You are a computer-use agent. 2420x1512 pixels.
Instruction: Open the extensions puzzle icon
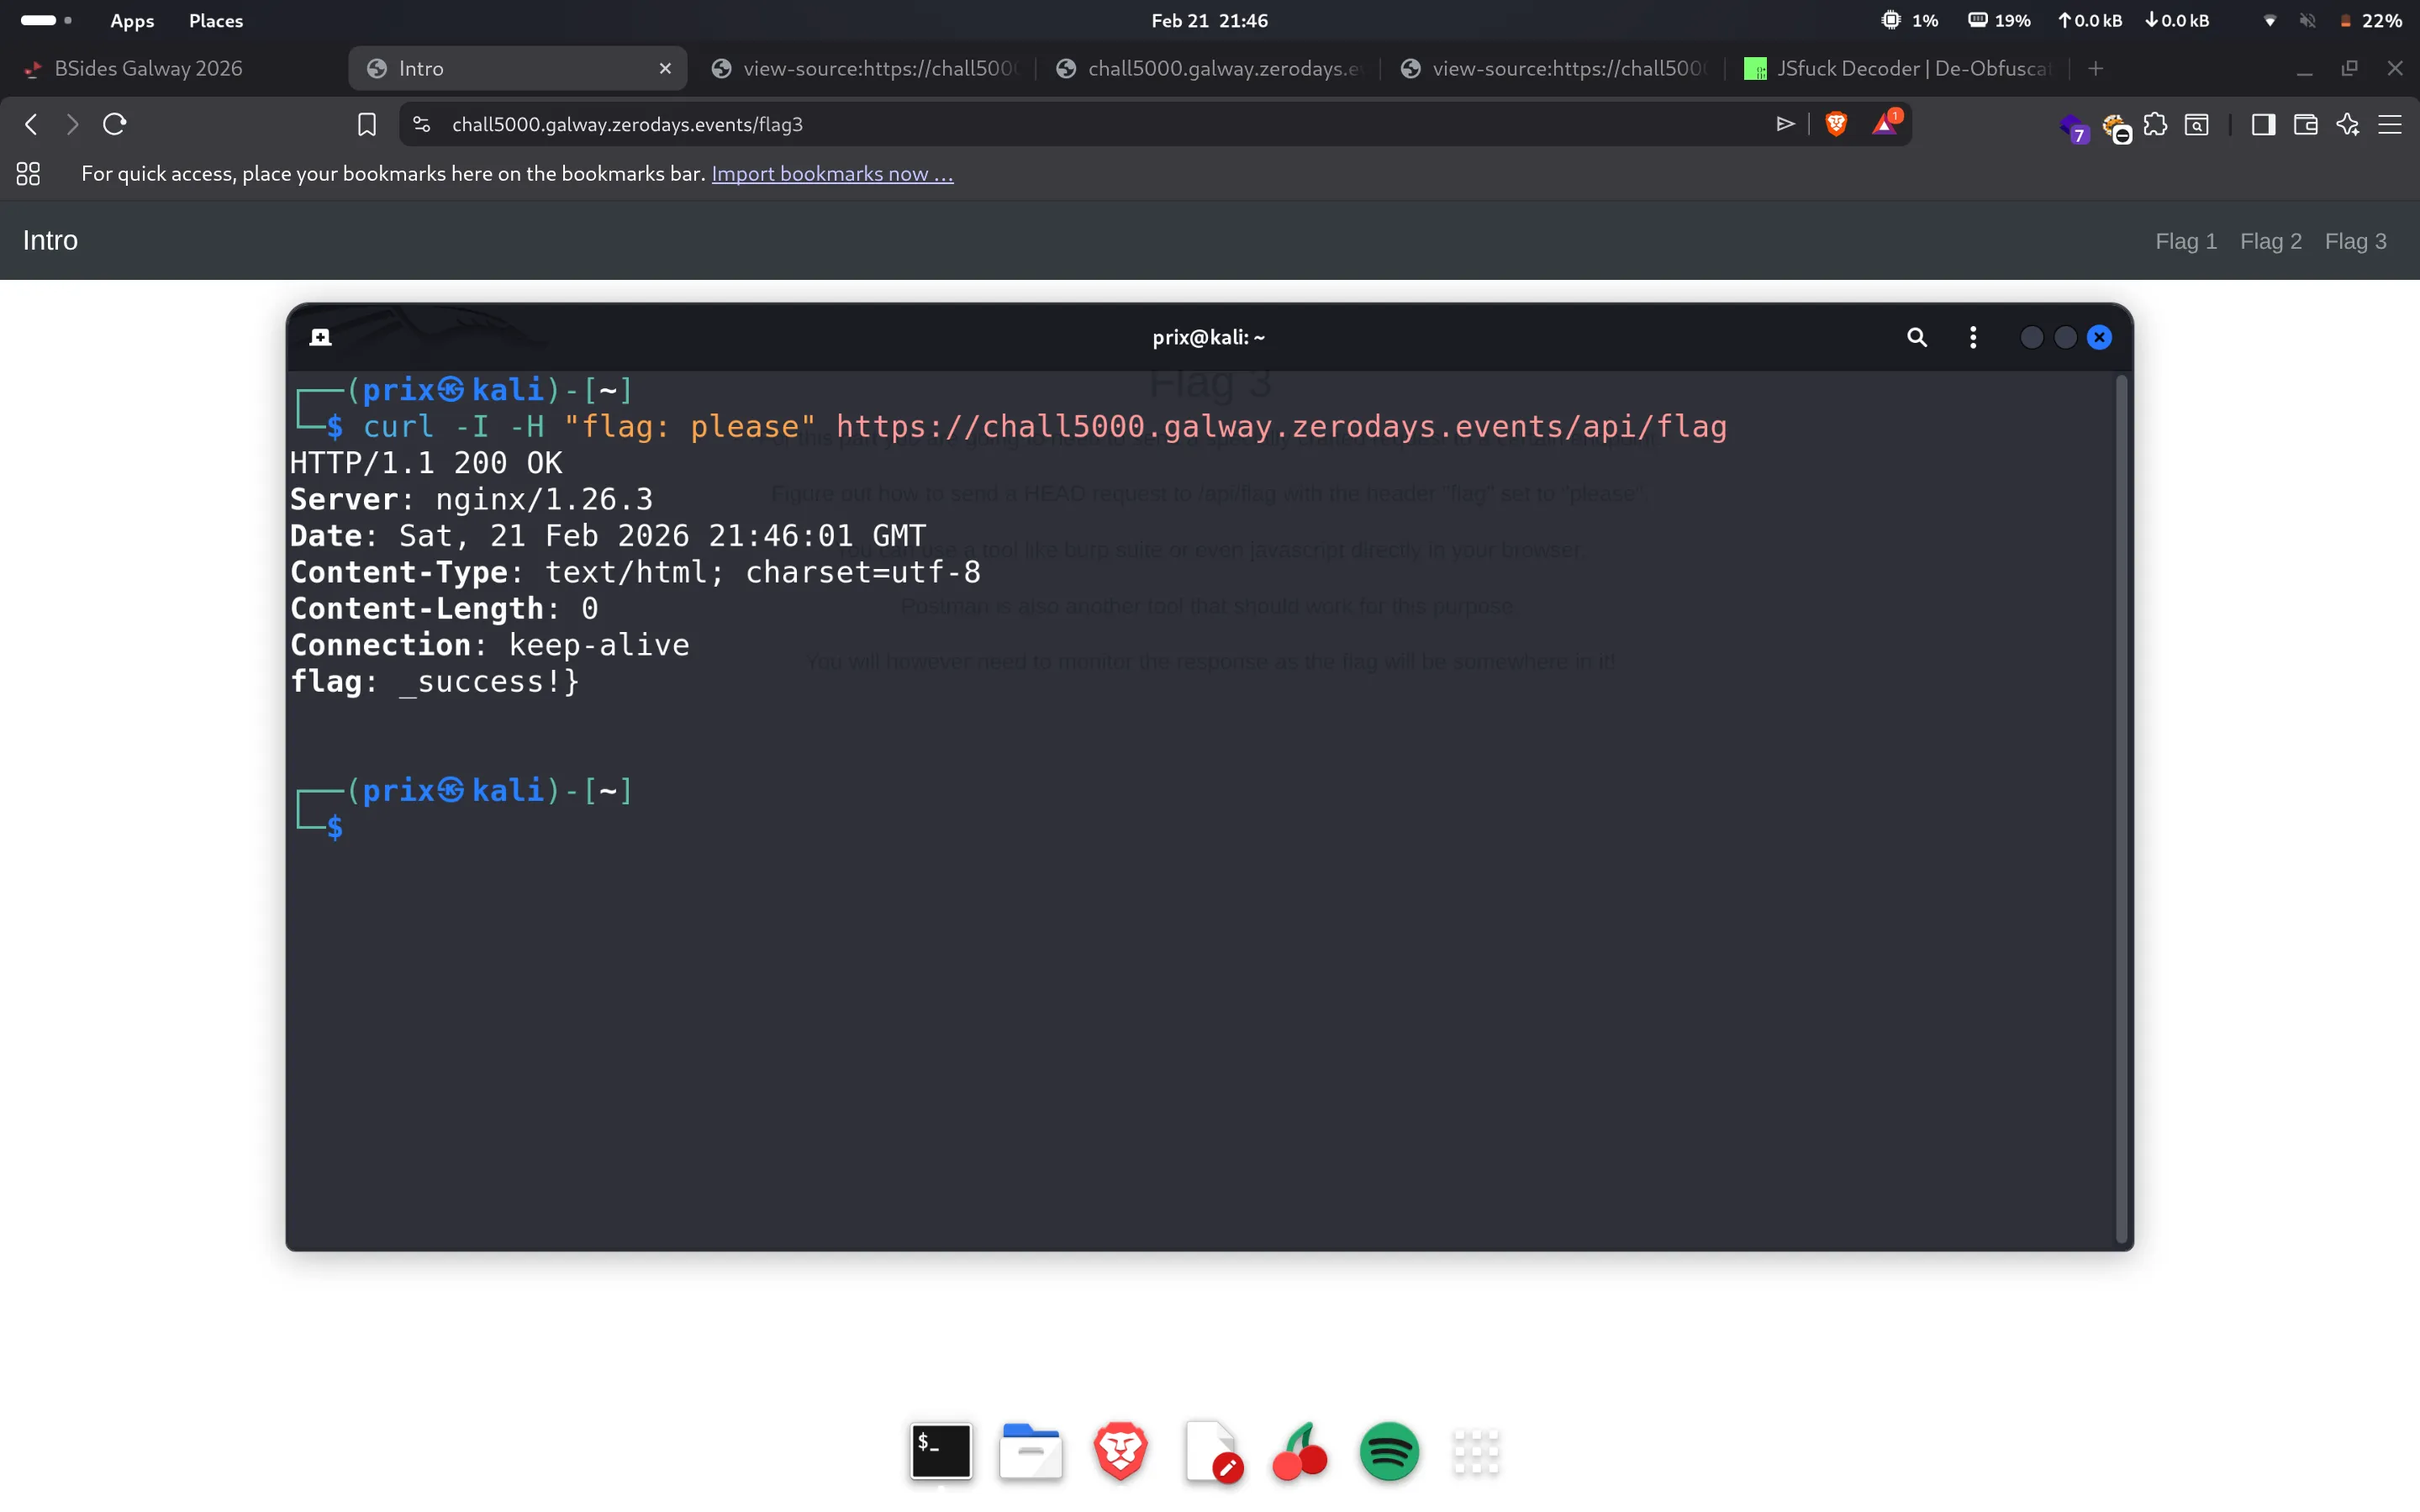tap(2157, 124)
